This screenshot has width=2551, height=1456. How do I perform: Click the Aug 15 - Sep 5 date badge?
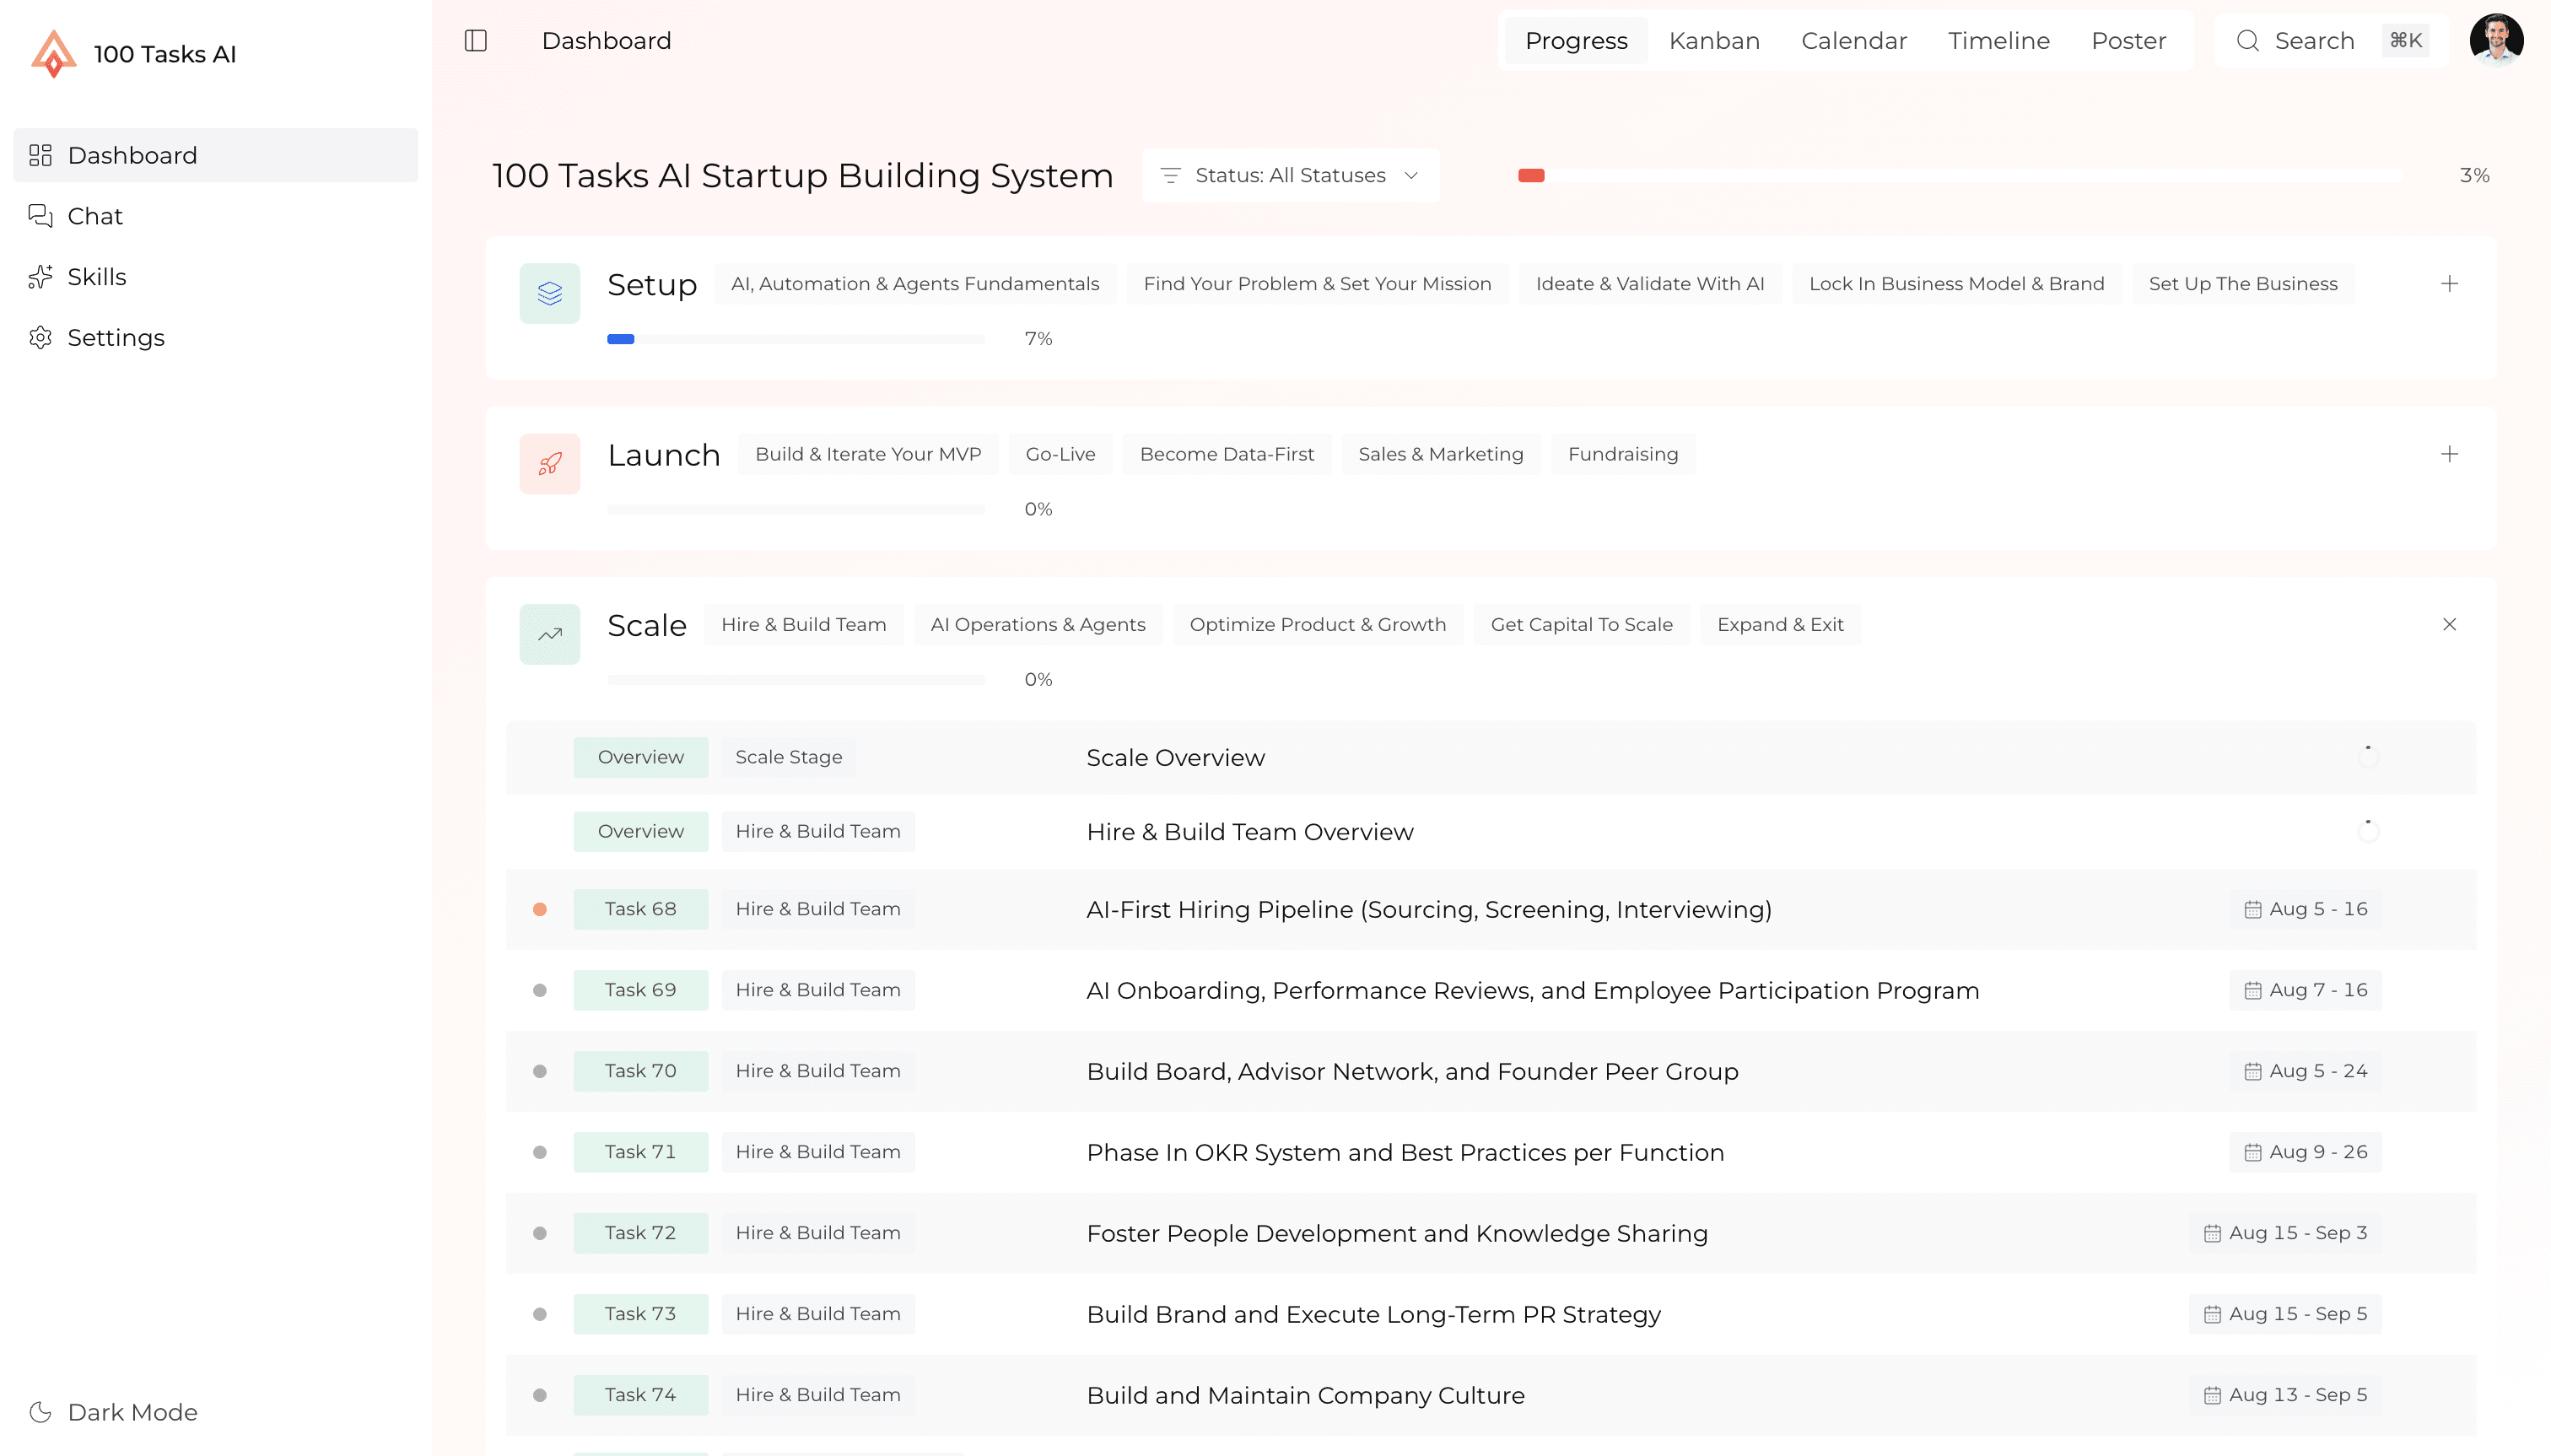coord(2285,1315)
